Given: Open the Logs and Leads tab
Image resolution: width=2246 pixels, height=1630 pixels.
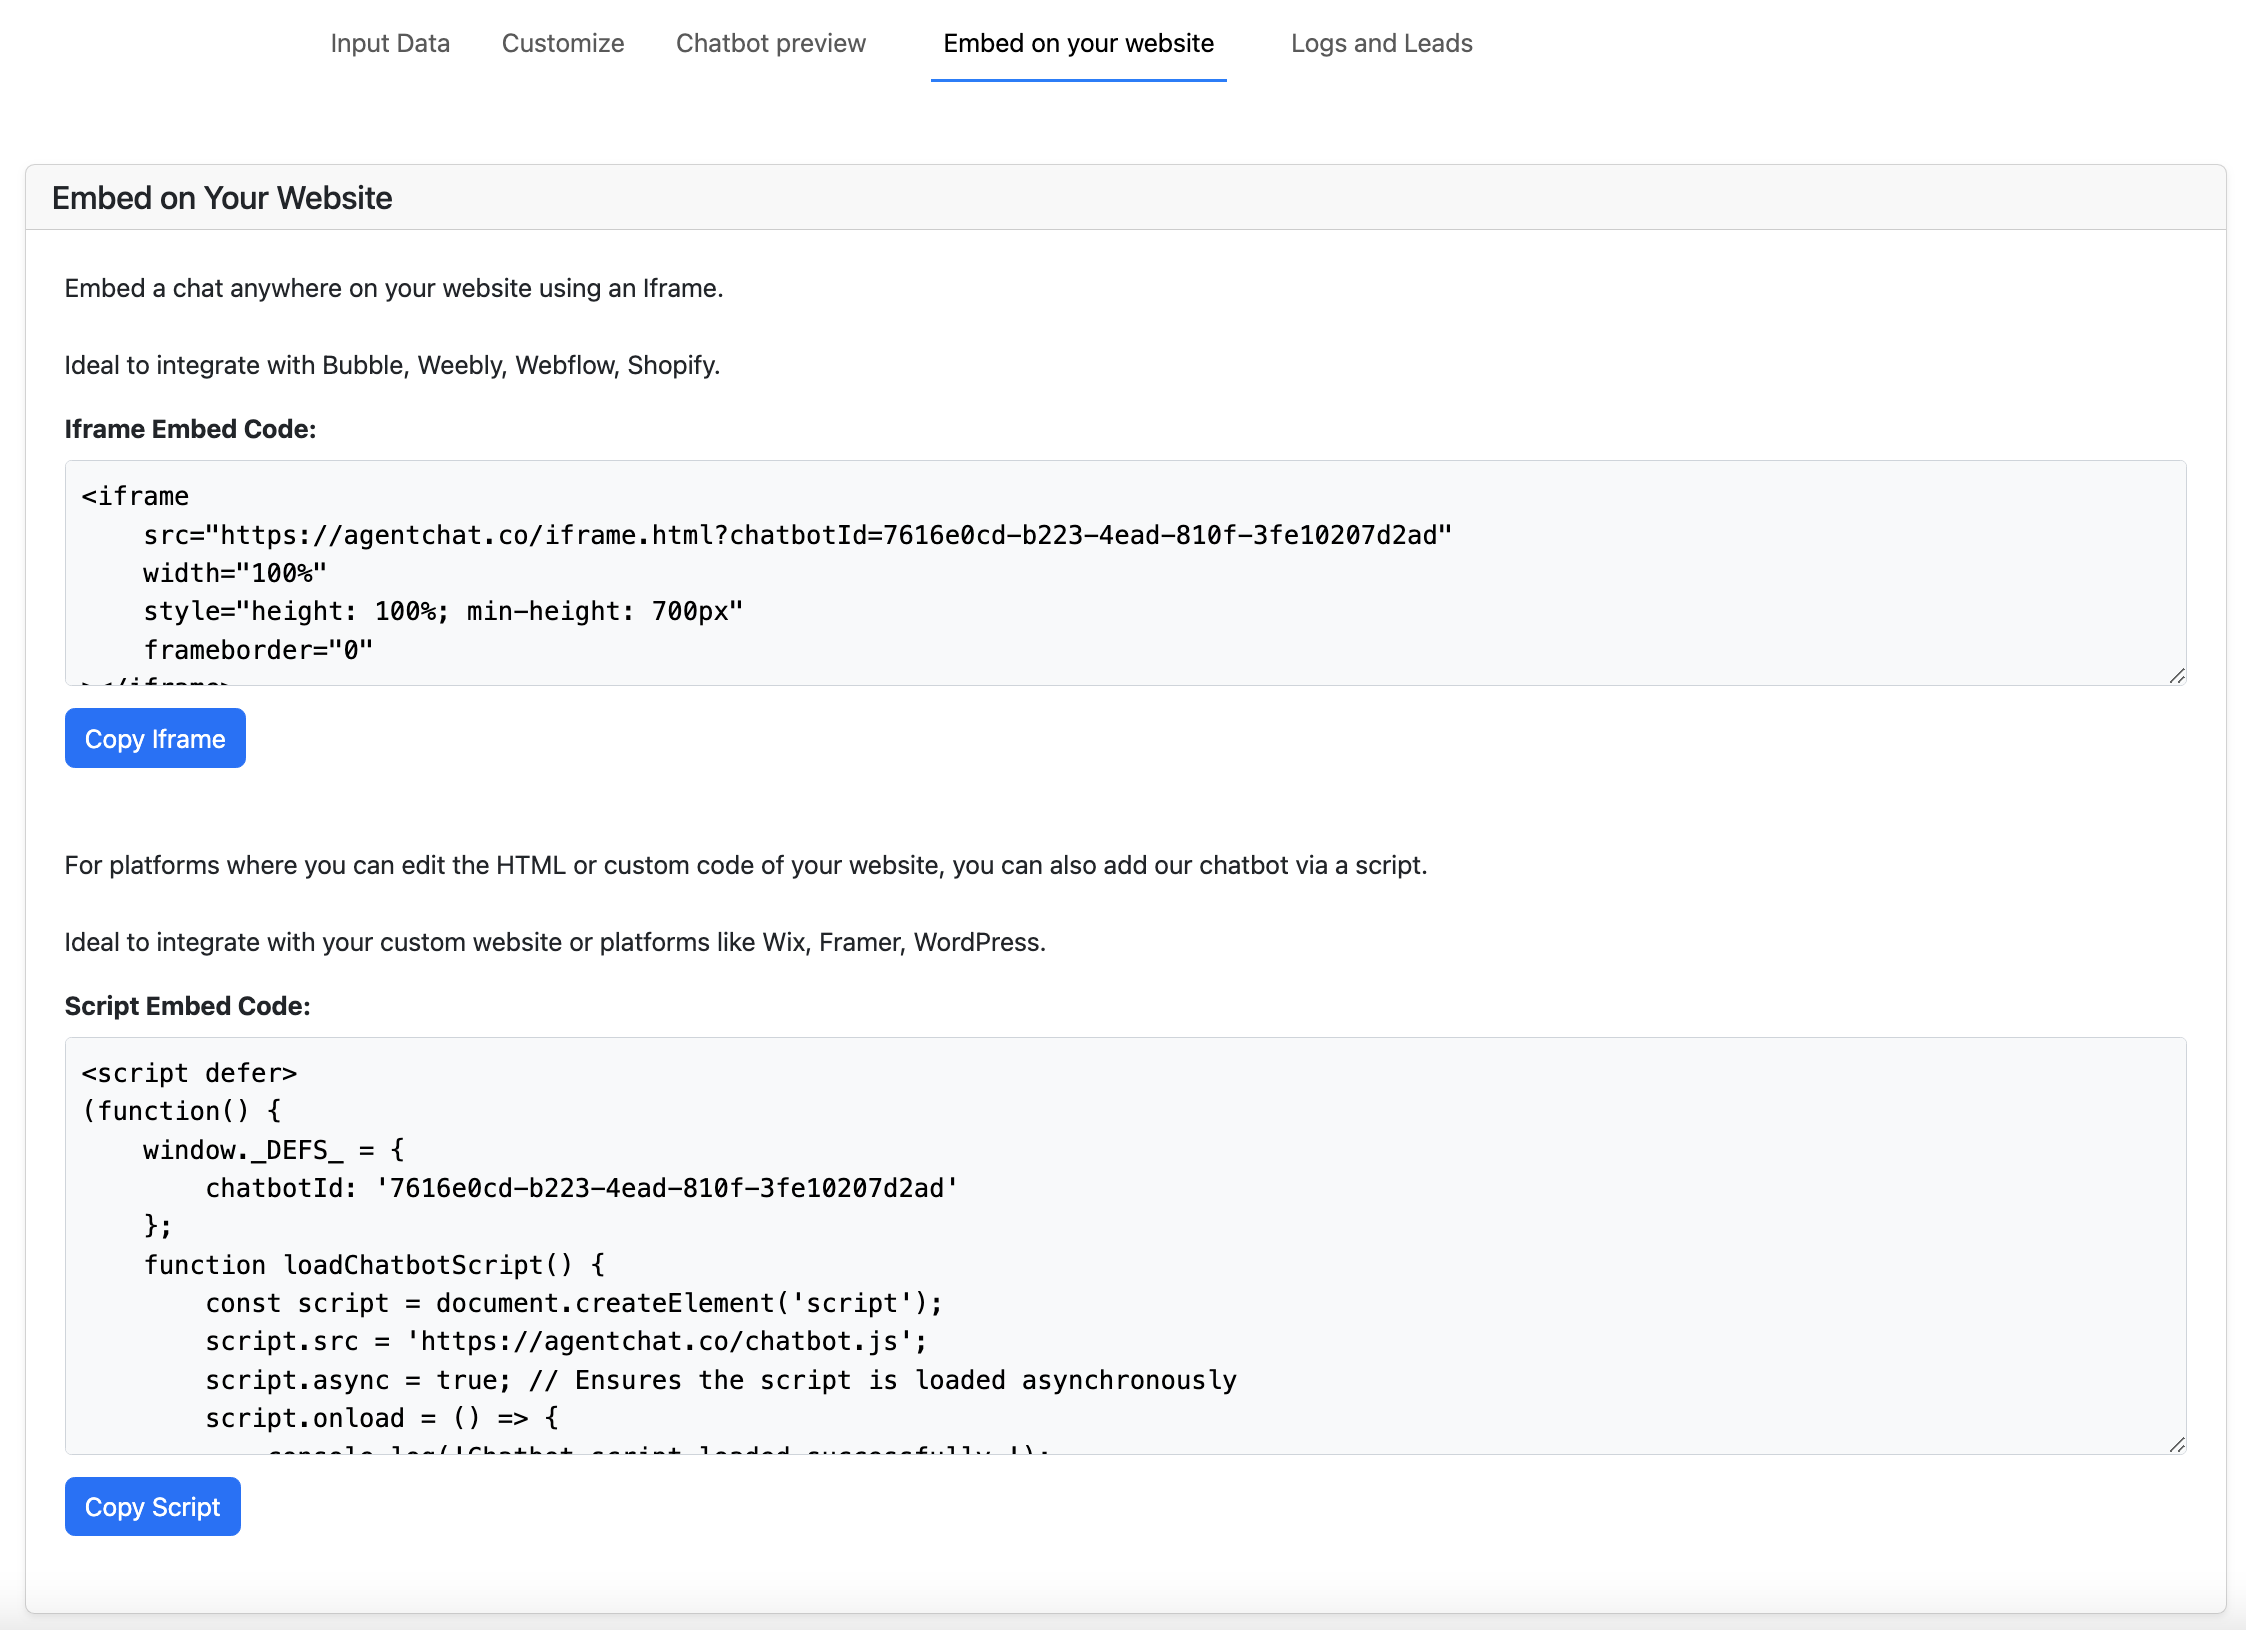Looking at the screenshot, I should [x=1381, y=43].
